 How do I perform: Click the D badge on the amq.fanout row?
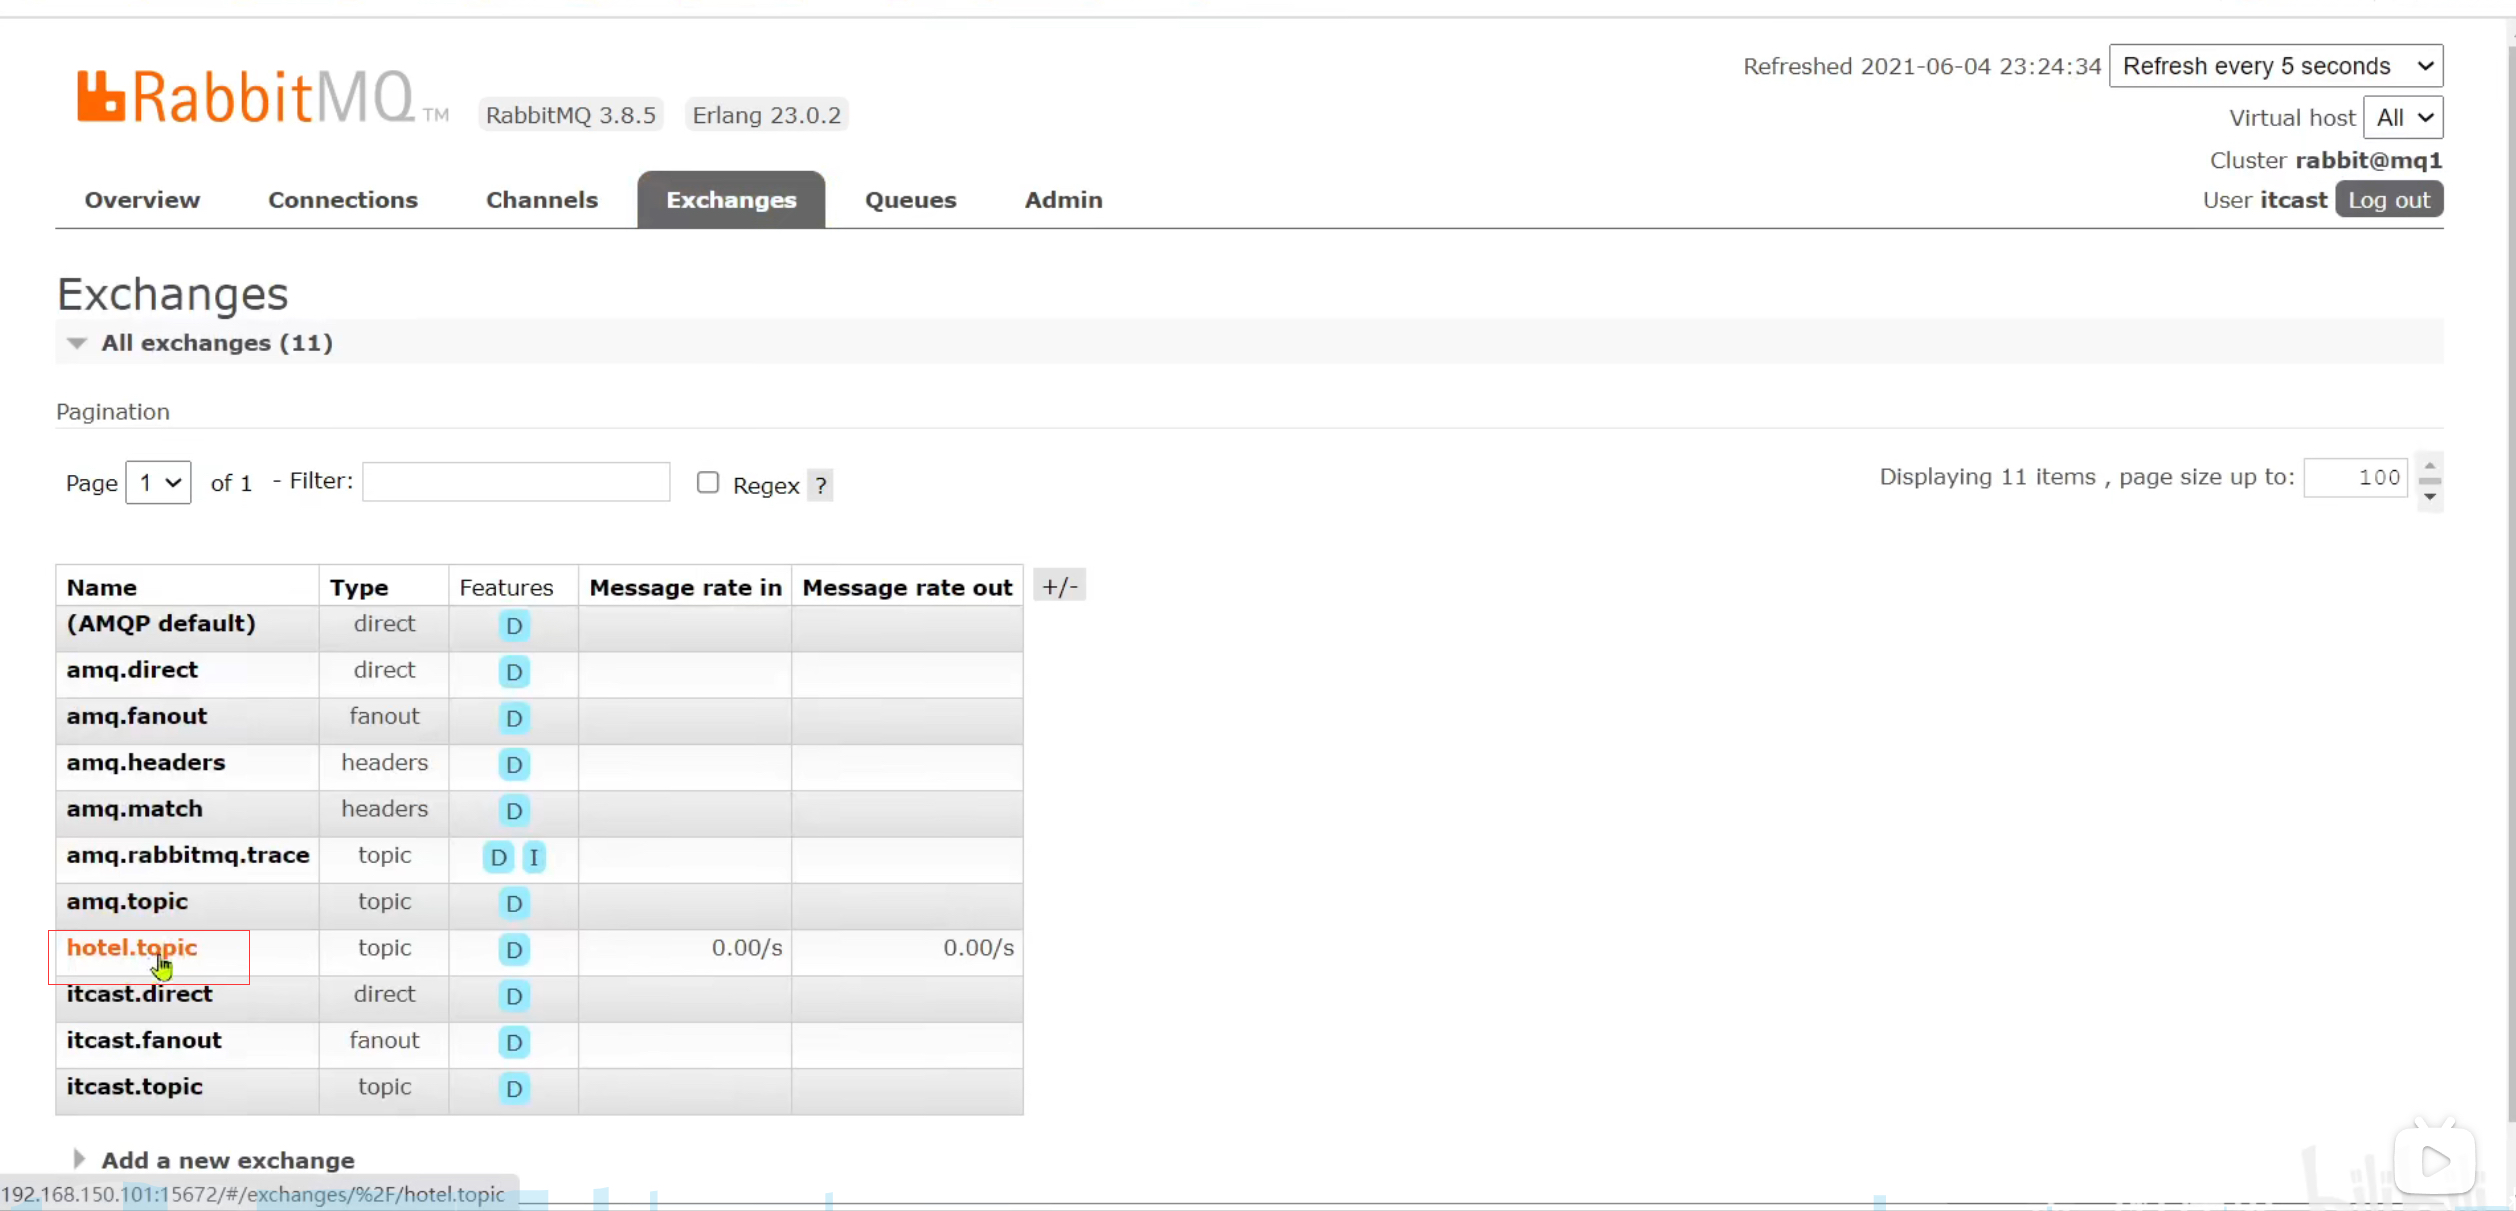coord(513,718)
